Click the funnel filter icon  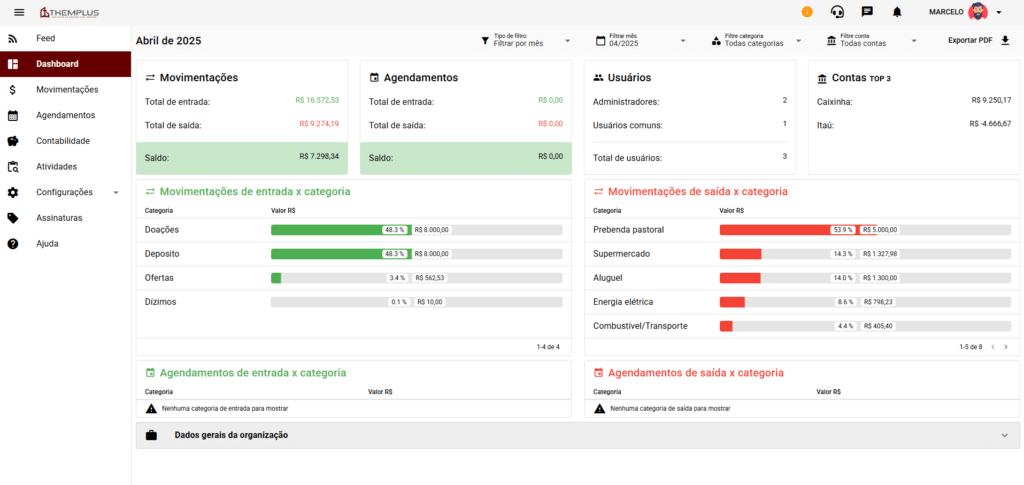485,40
